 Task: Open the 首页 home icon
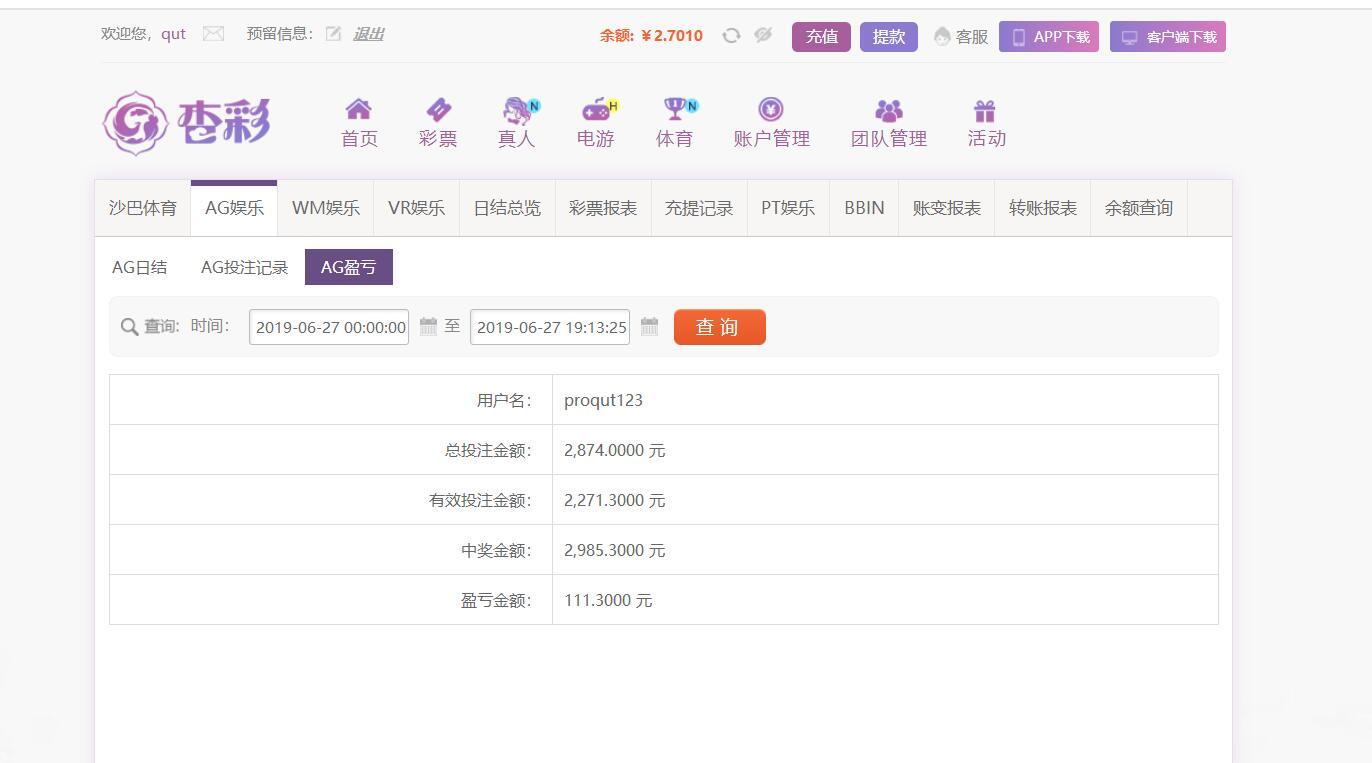(x=359, y=109)
